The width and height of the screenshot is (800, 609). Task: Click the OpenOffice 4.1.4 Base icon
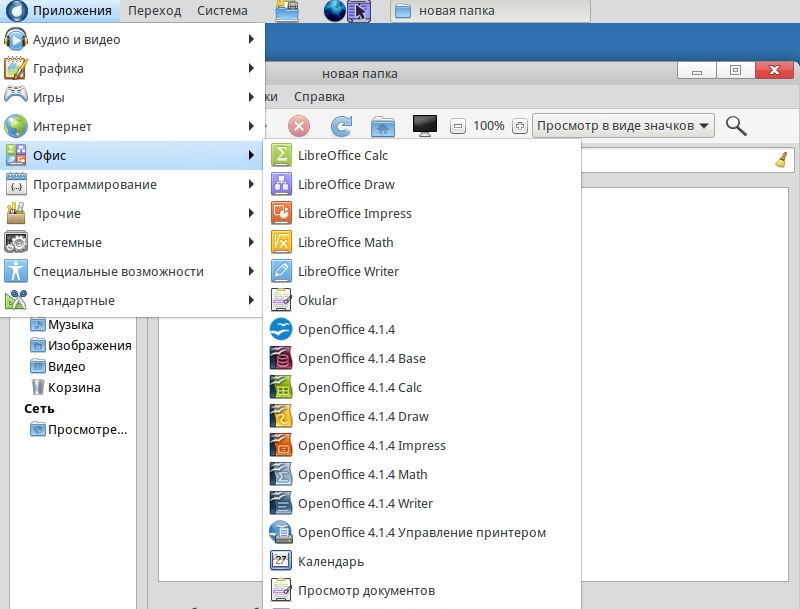281,359
